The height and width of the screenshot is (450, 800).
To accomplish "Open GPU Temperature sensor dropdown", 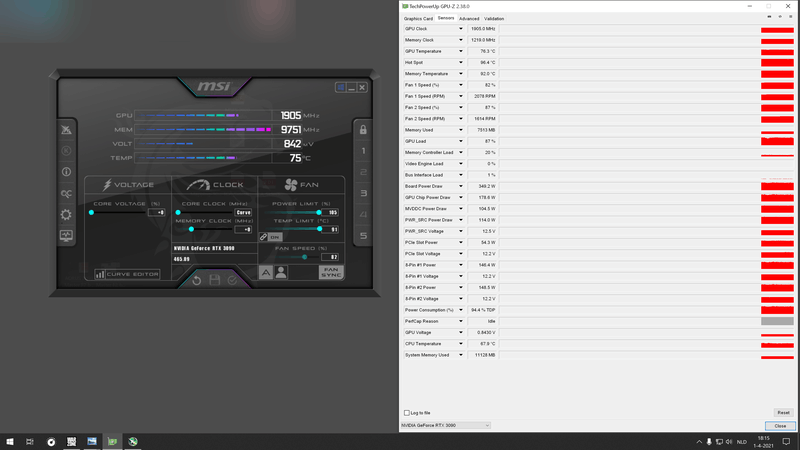I will (461, 51).
